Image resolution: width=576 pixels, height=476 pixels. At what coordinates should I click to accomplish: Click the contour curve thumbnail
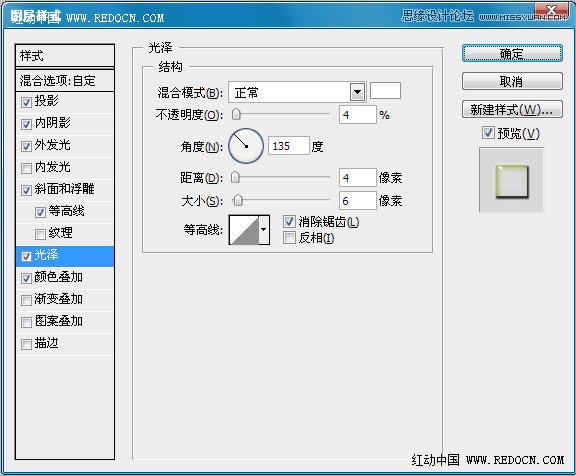[x=244, y=230]
